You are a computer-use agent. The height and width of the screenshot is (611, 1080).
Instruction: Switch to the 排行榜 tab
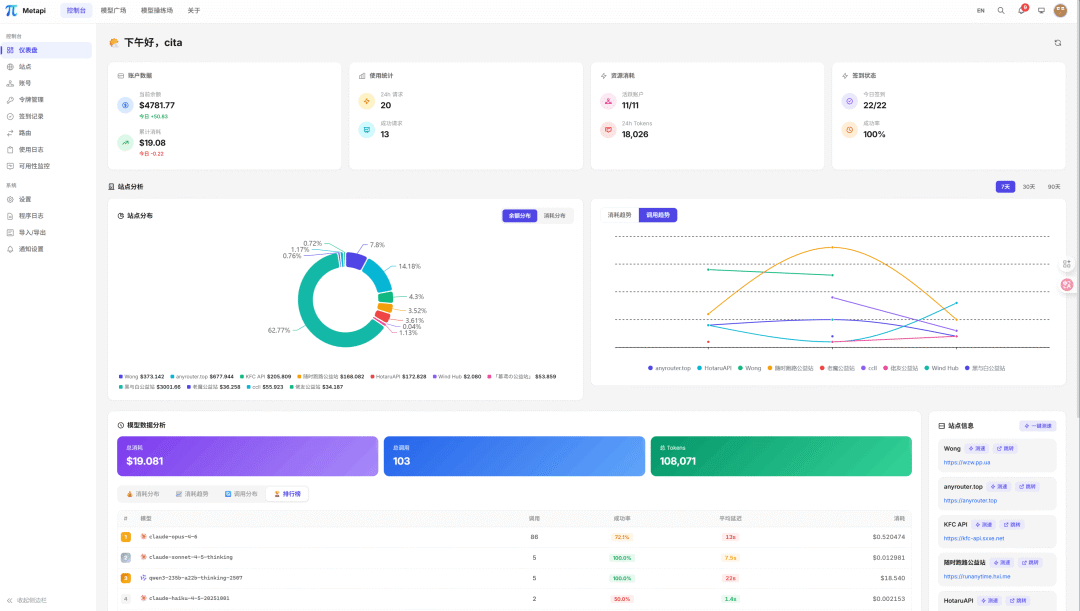(x=288, y=493)
